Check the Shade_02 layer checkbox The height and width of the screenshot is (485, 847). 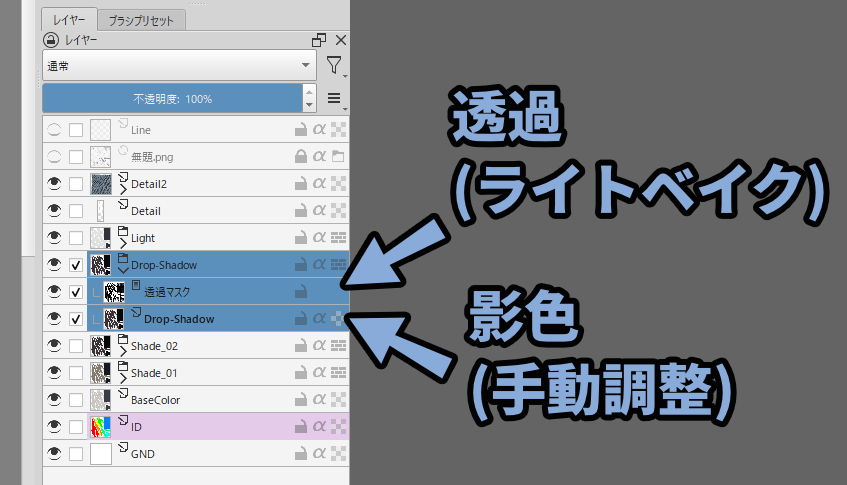click(x=76, y=346)
